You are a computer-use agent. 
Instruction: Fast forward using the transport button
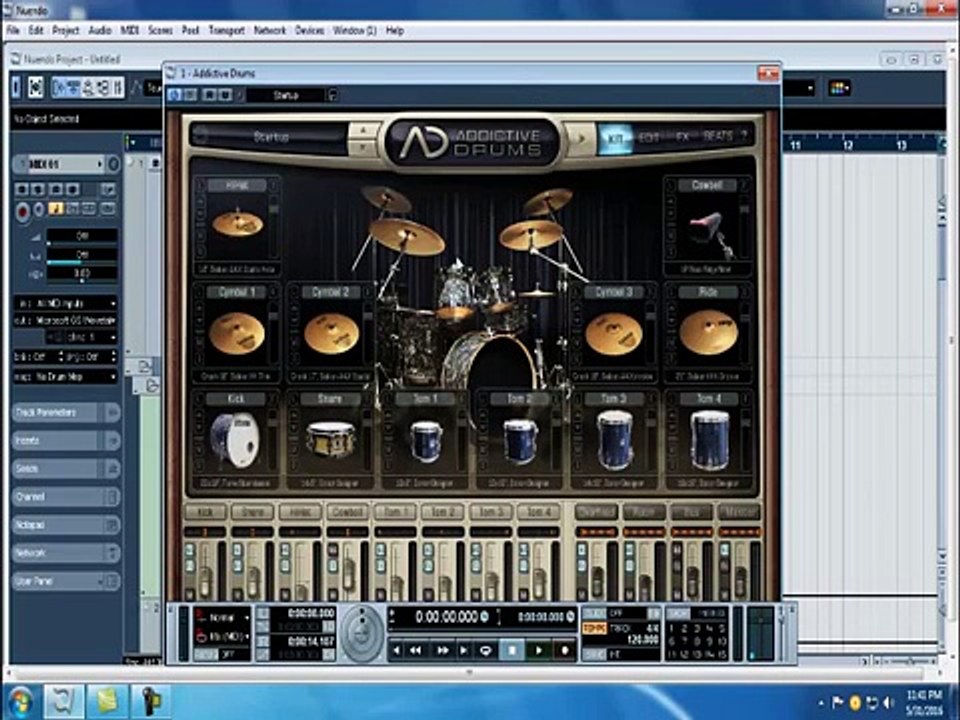click(442, 650)
